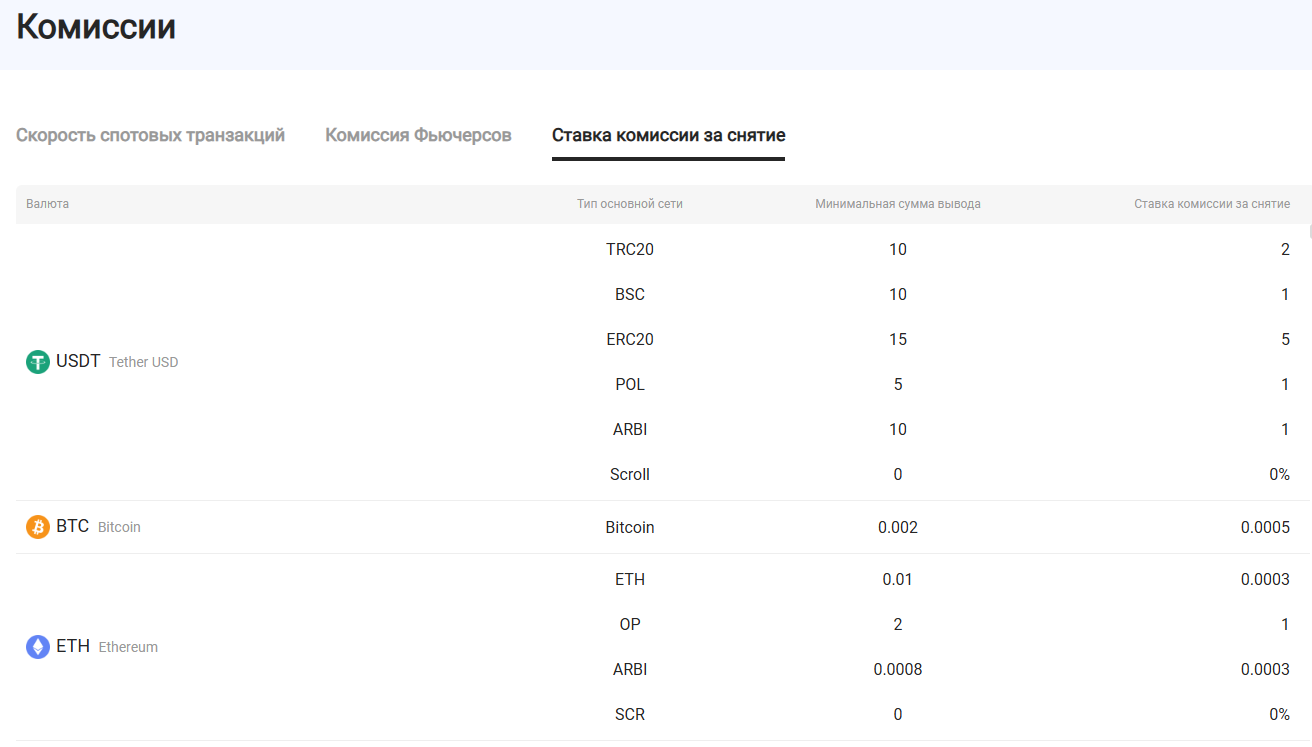Click the blue Ethereum coin icon
Image resolution: width=1312 pixels, height=747 pixels.
38,647
